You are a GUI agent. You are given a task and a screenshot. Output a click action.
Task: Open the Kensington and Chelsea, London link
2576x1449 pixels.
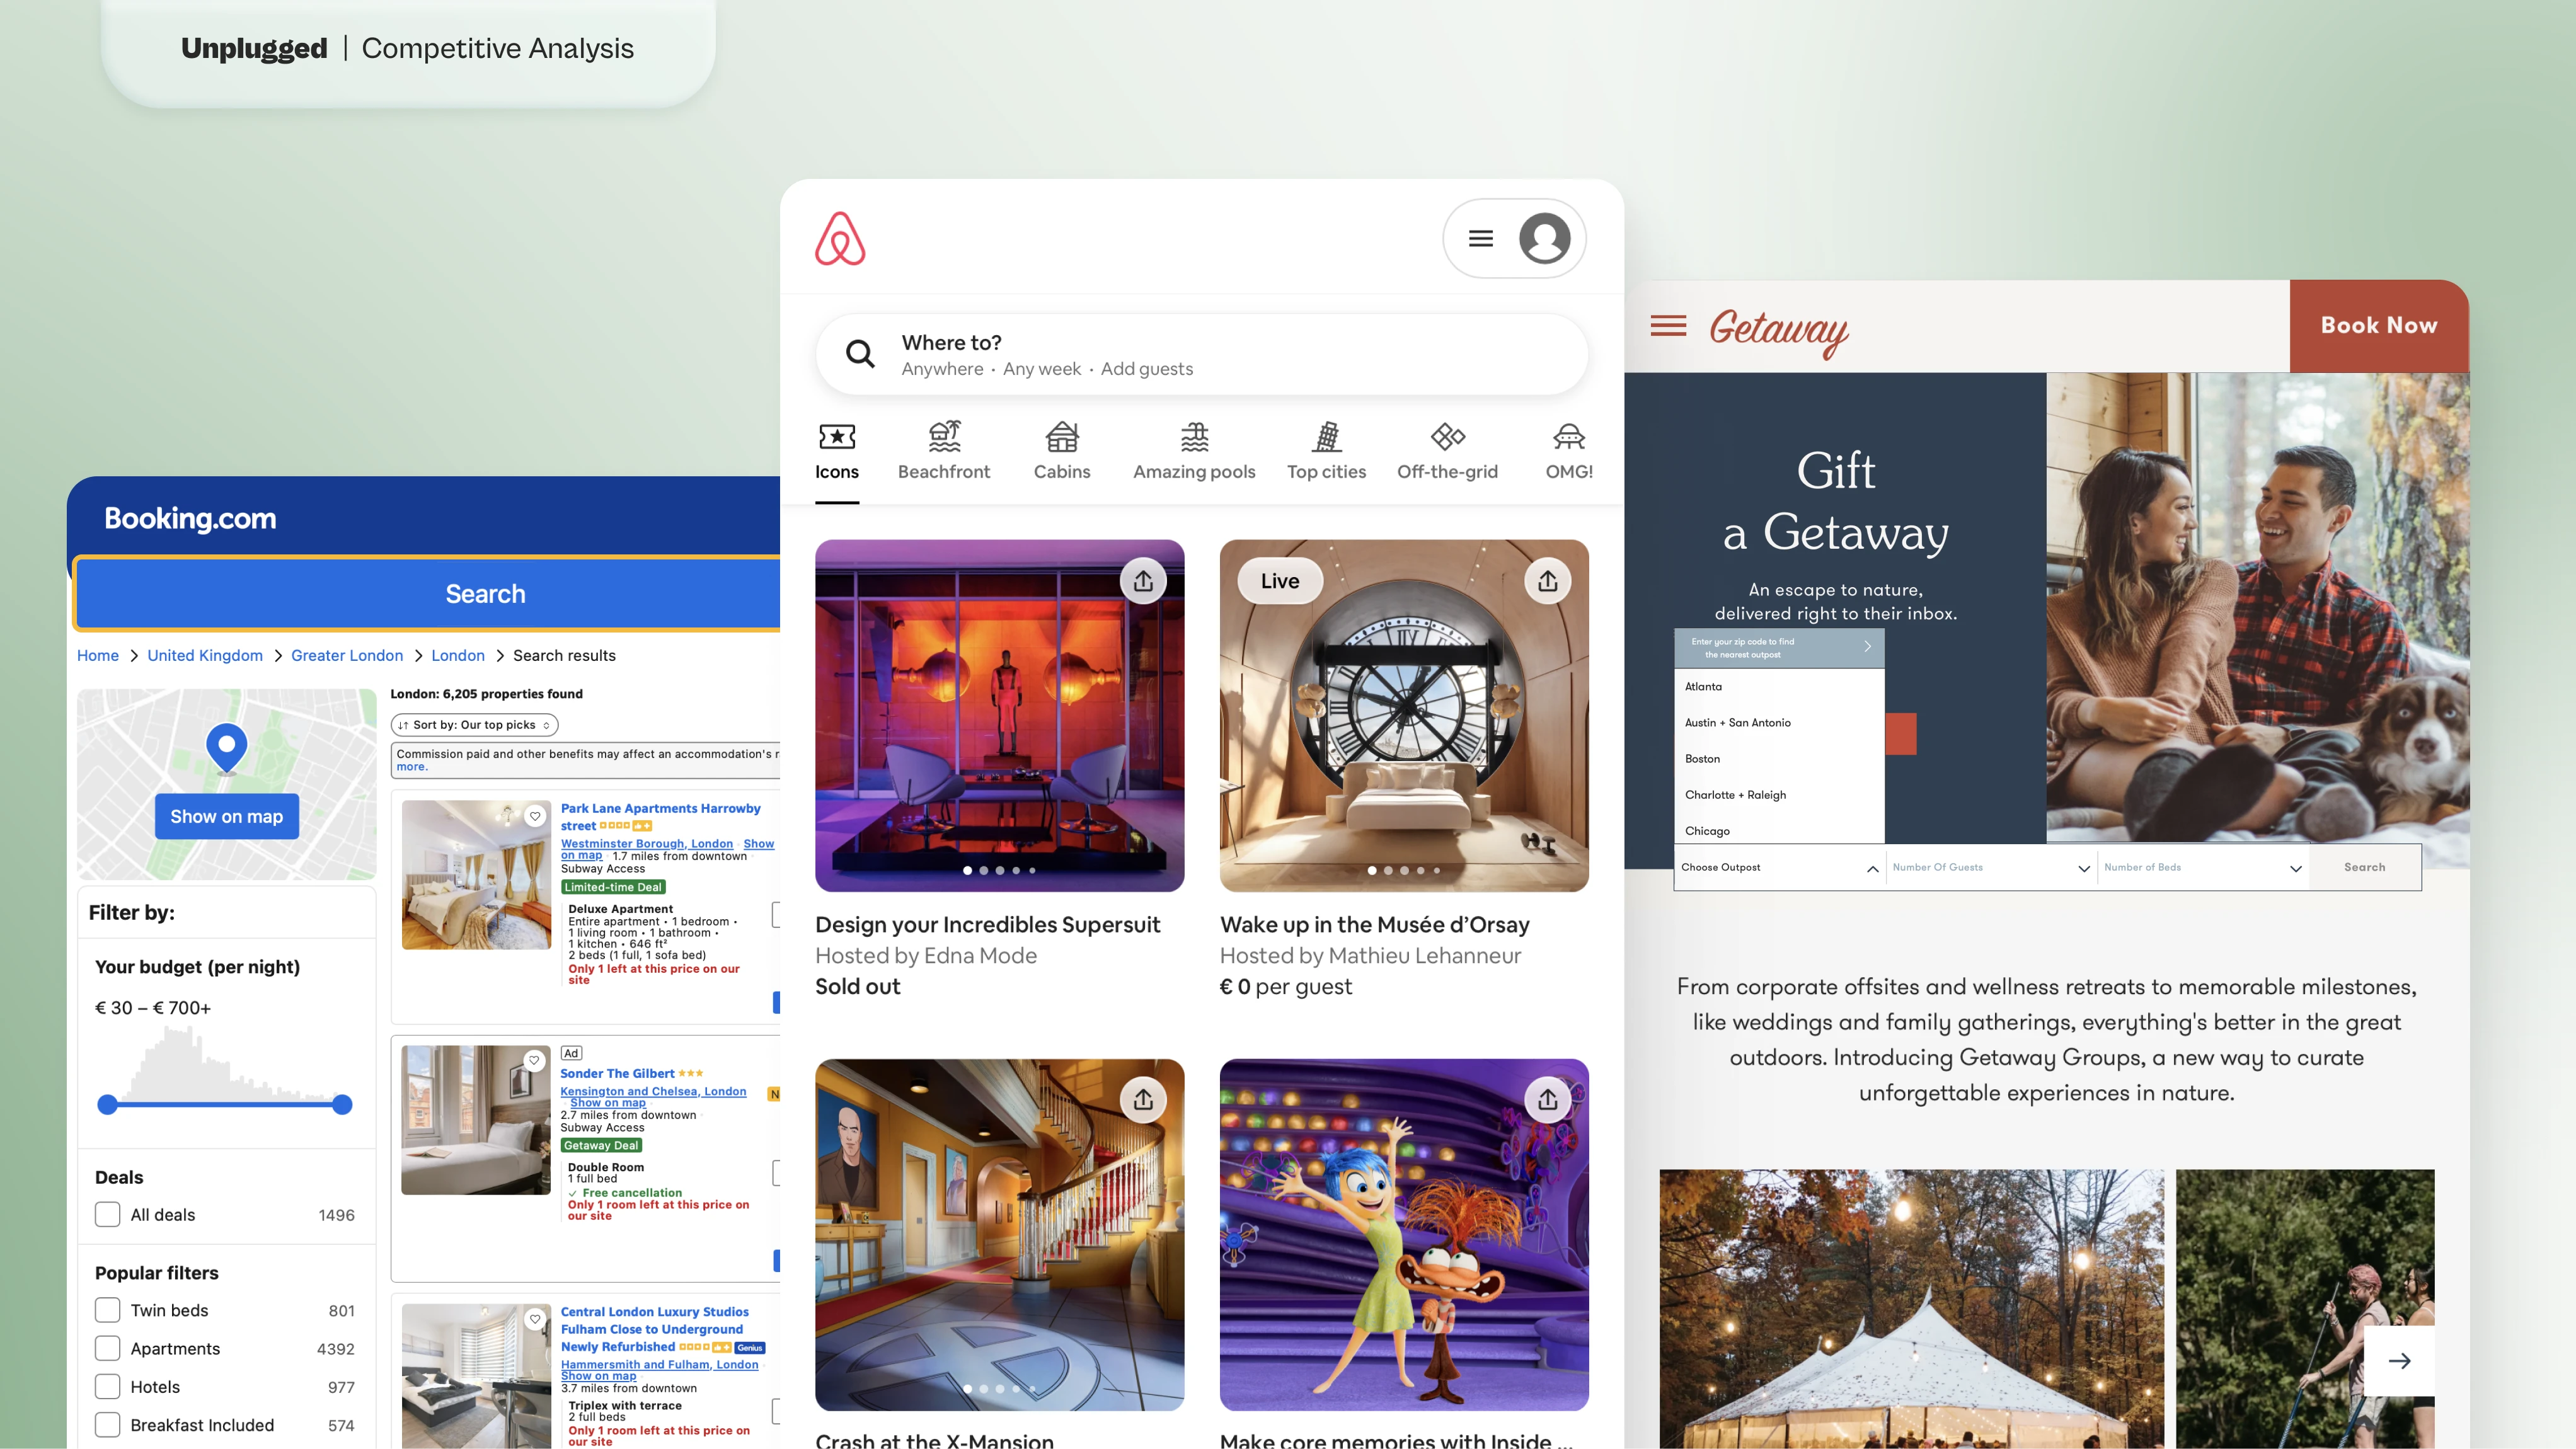(x=653, y=1091)
